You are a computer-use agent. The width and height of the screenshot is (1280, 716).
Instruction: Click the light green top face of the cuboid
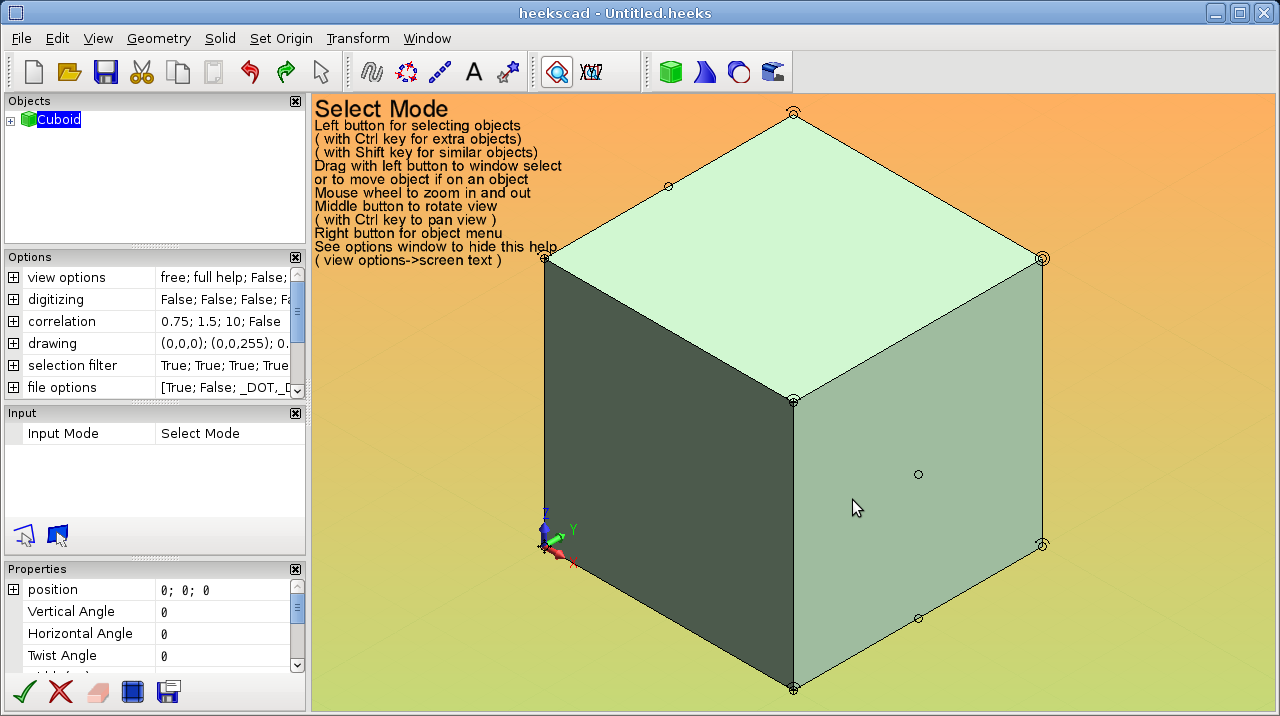tap(793, 257)
